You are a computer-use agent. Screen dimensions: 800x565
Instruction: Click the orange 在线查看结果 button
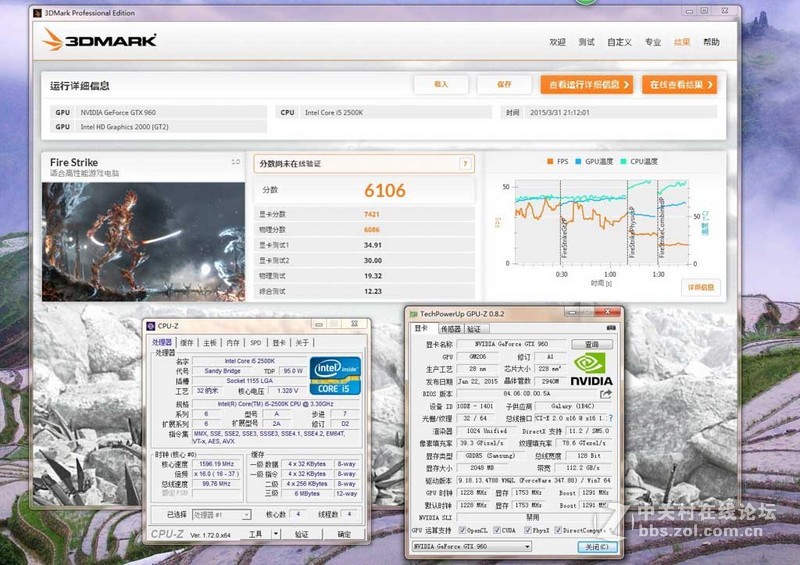click(x=680, y=85)
